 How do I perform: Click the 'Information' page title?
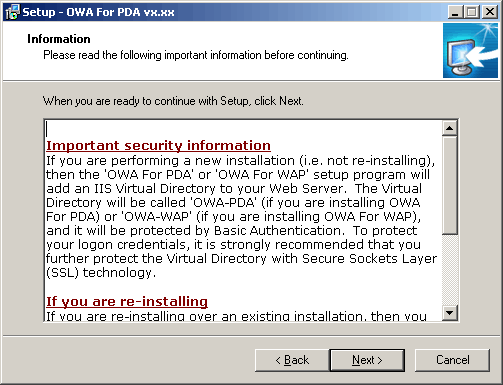click(59, 39)
